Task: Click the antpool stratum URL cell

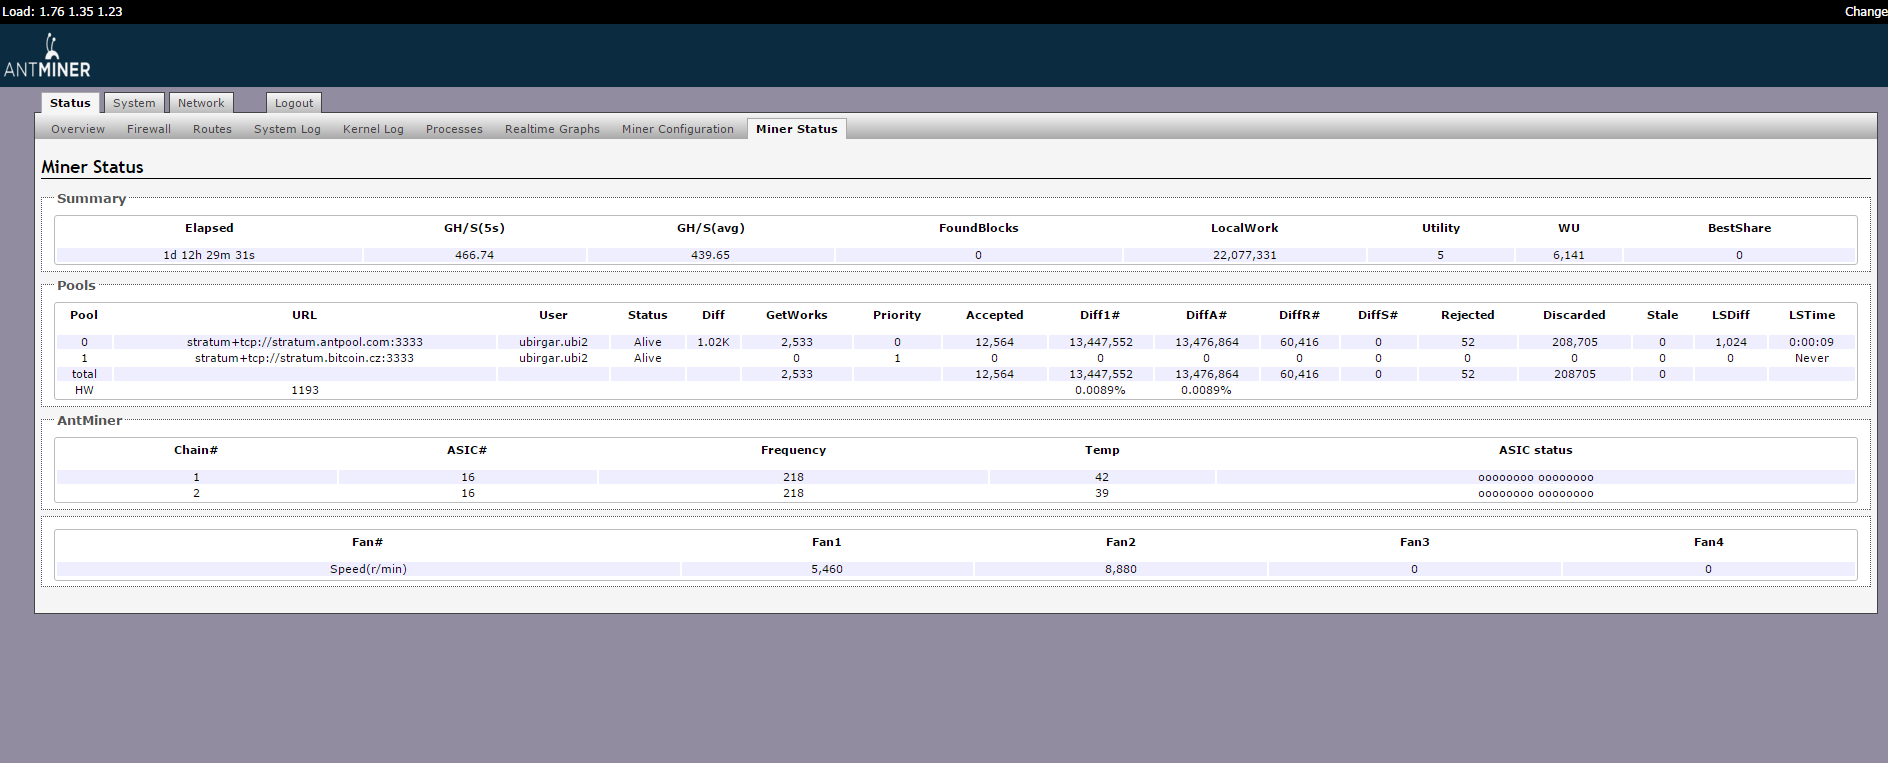Action: (x=304, y=342)
